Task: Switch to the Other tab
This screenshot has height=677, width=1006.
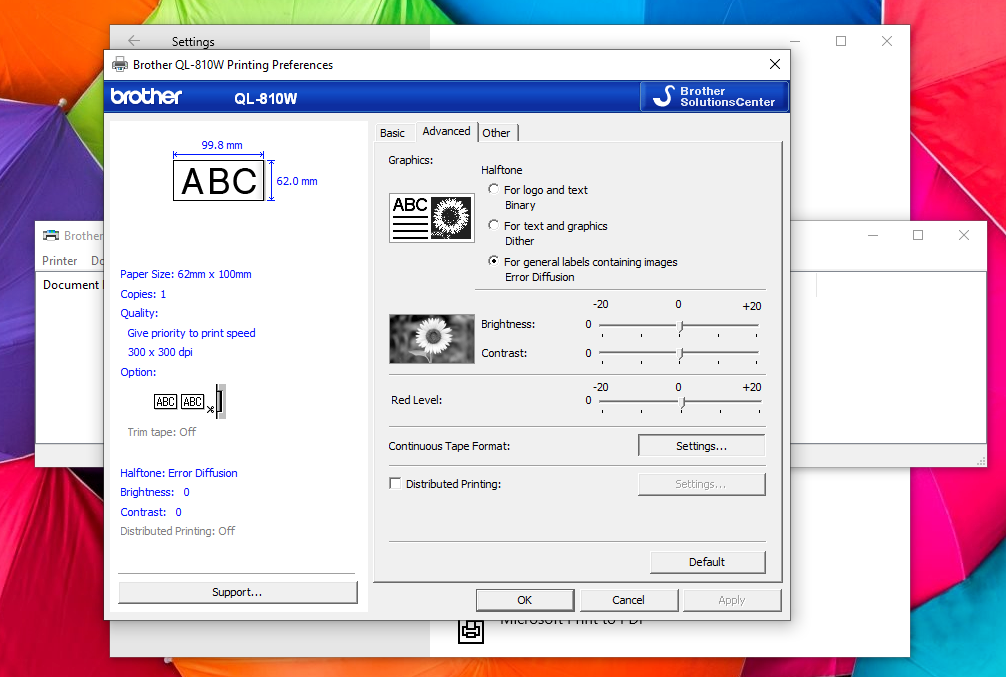Action: (497, 133)
